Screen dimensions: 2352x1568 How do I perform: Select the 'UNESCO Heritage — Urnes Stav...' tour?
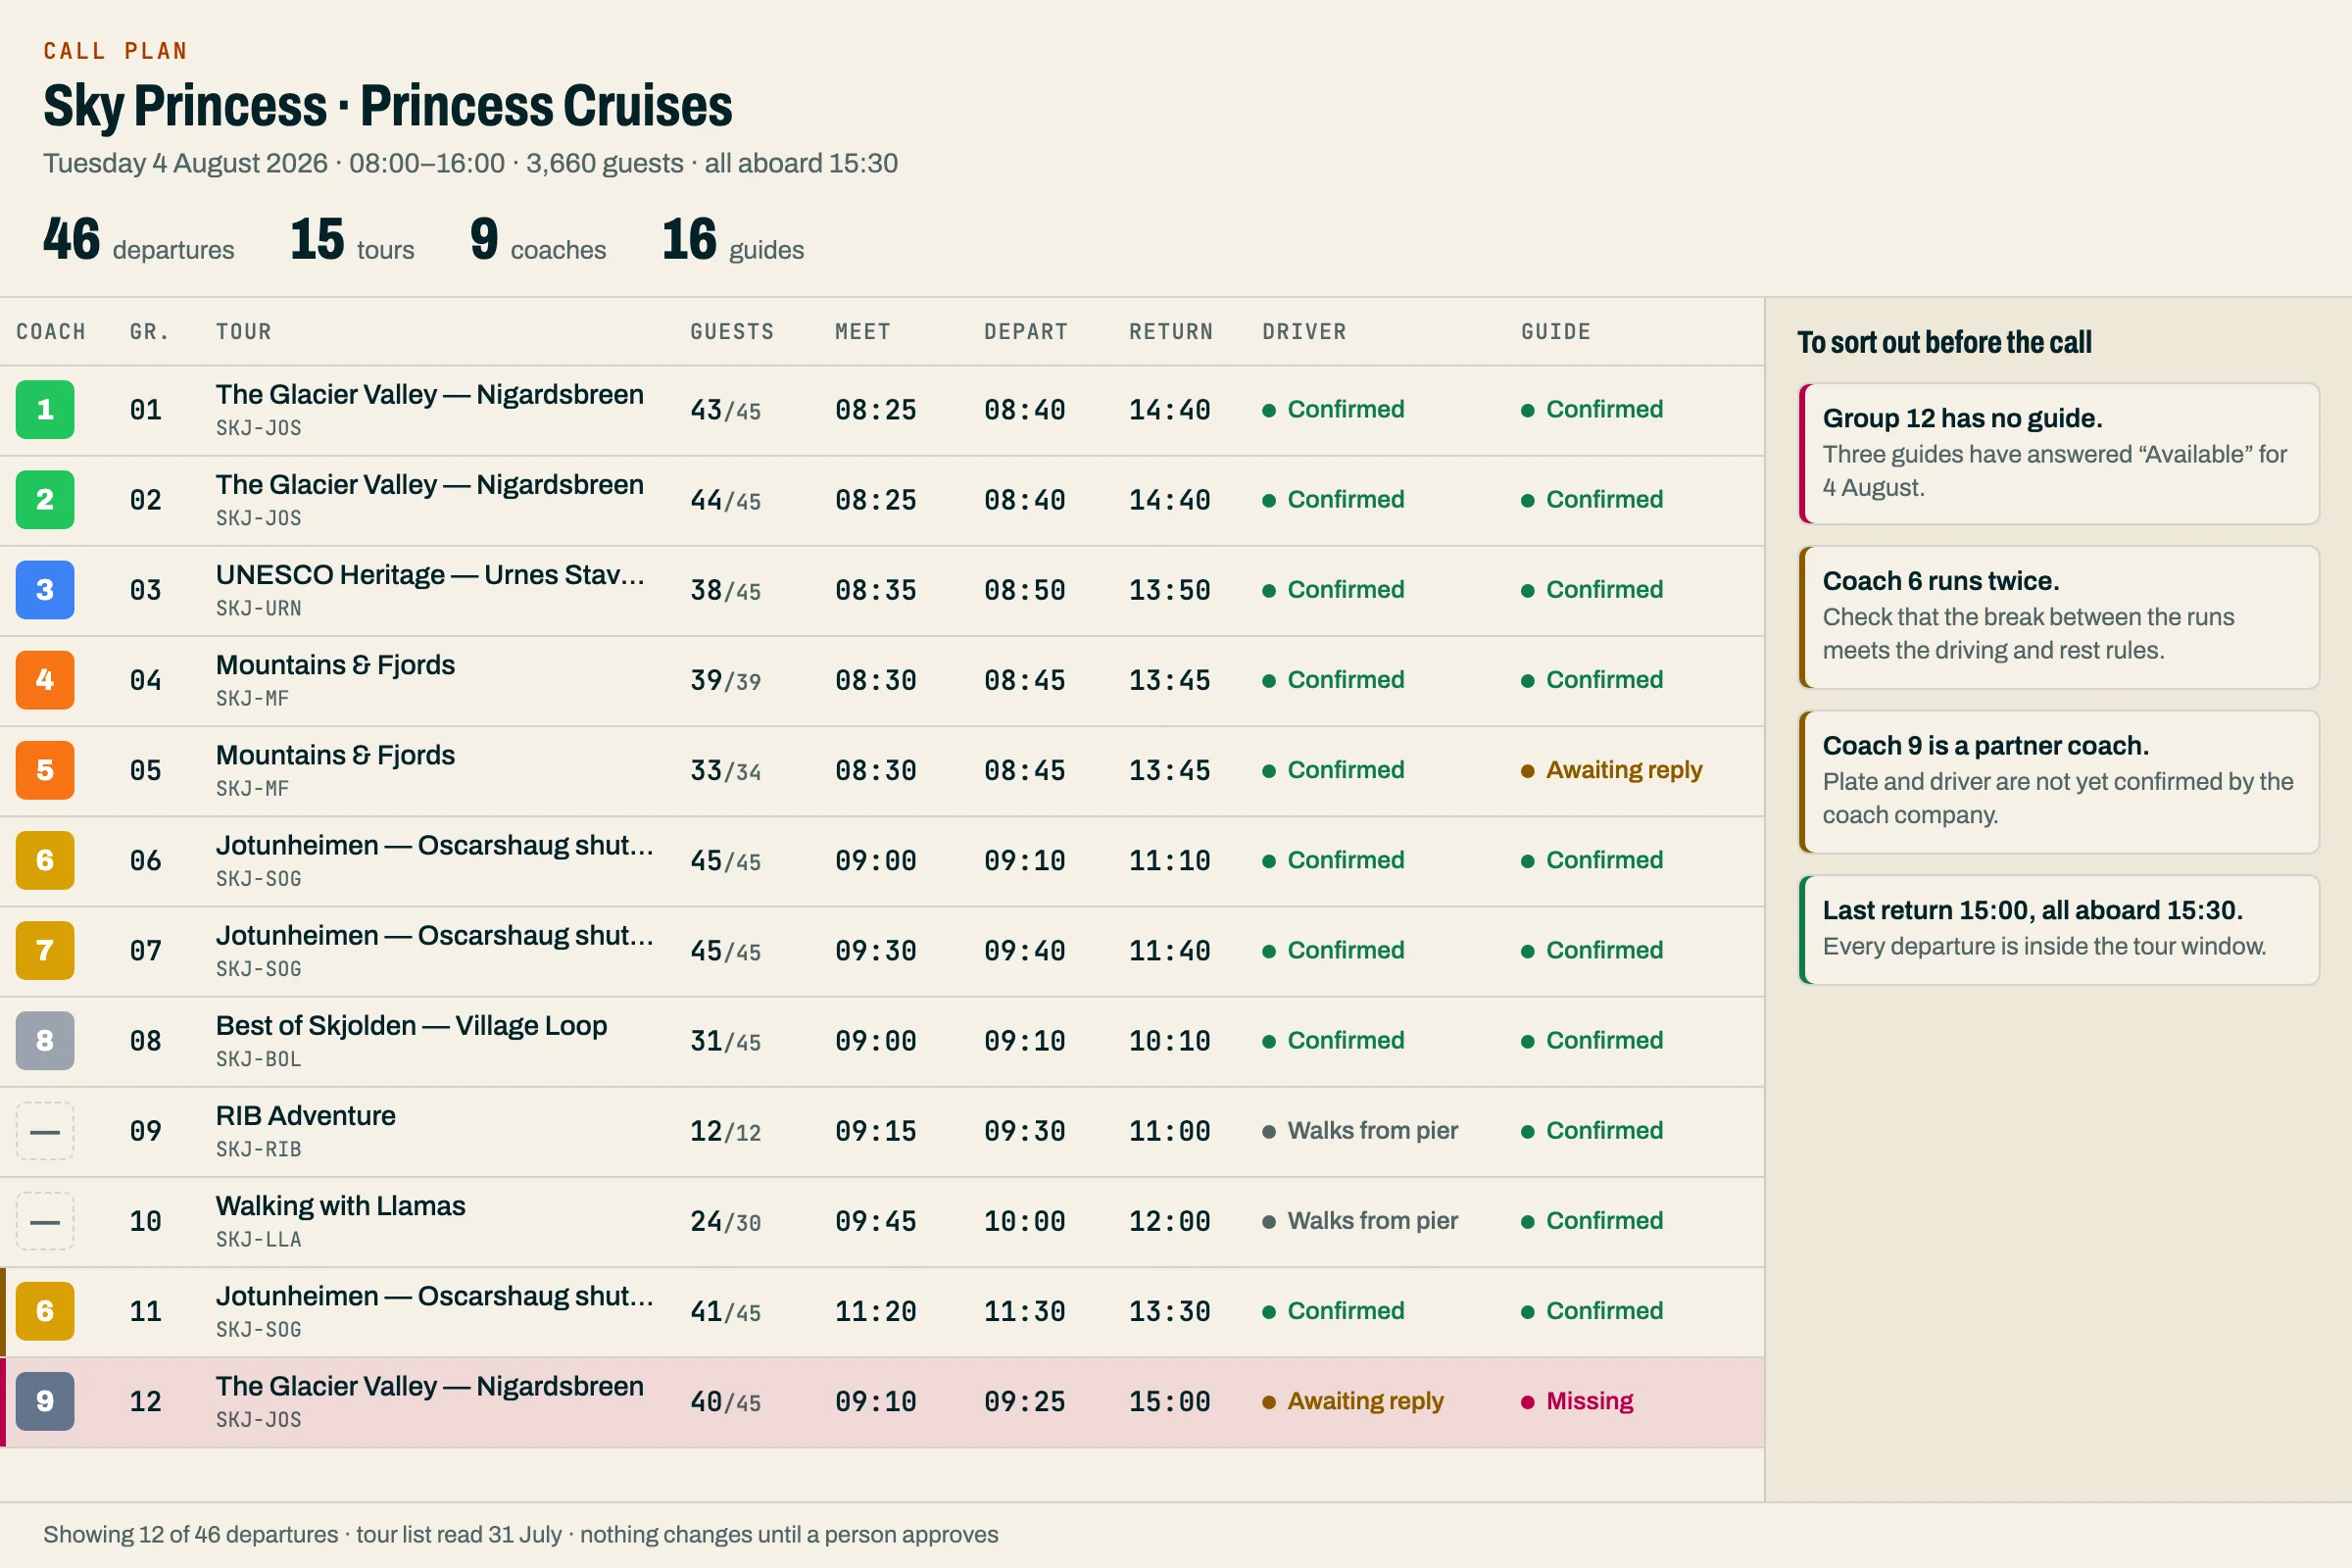point(430,575)
